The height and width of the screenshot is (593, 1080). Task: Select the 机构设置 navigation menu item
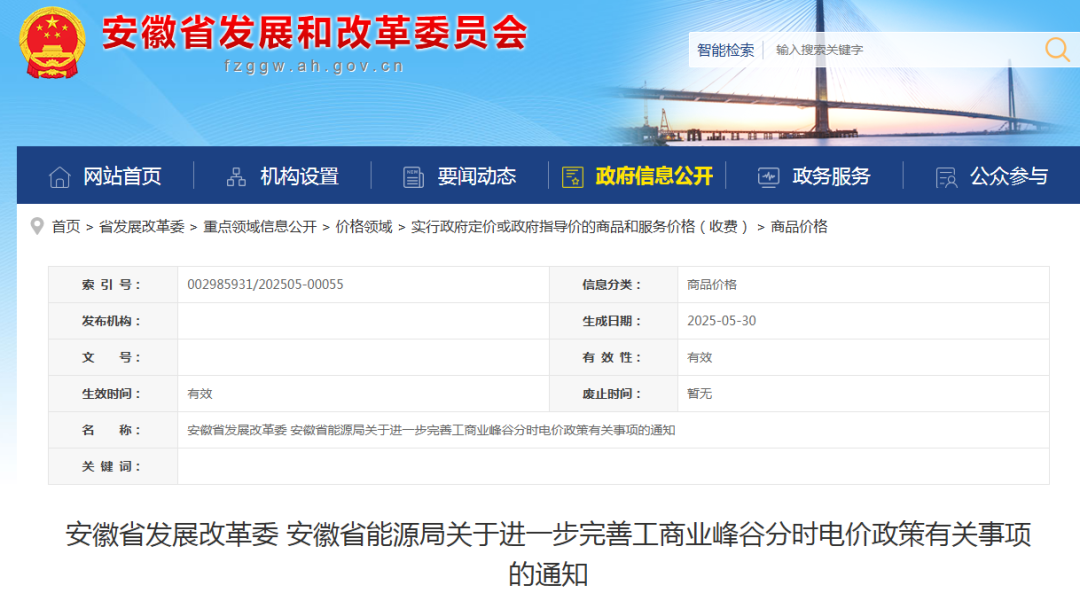click(299, 177)
